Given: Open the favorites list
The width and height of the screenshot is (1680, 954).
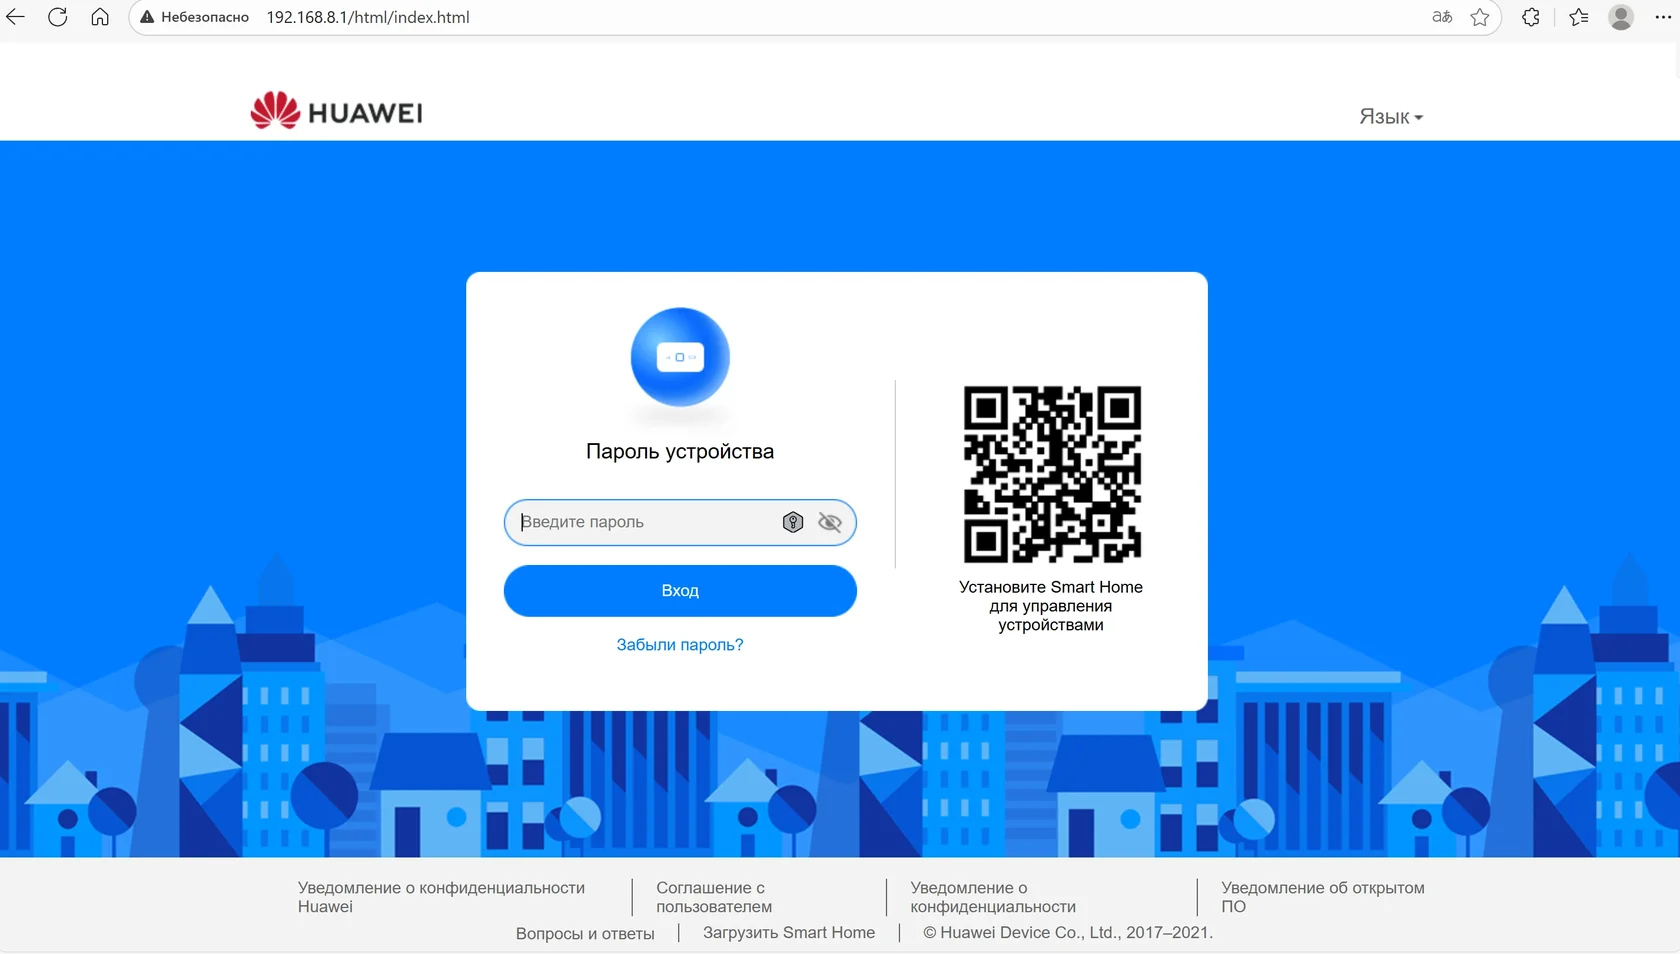Looking at the screenshot, I should coord(1579,17).
